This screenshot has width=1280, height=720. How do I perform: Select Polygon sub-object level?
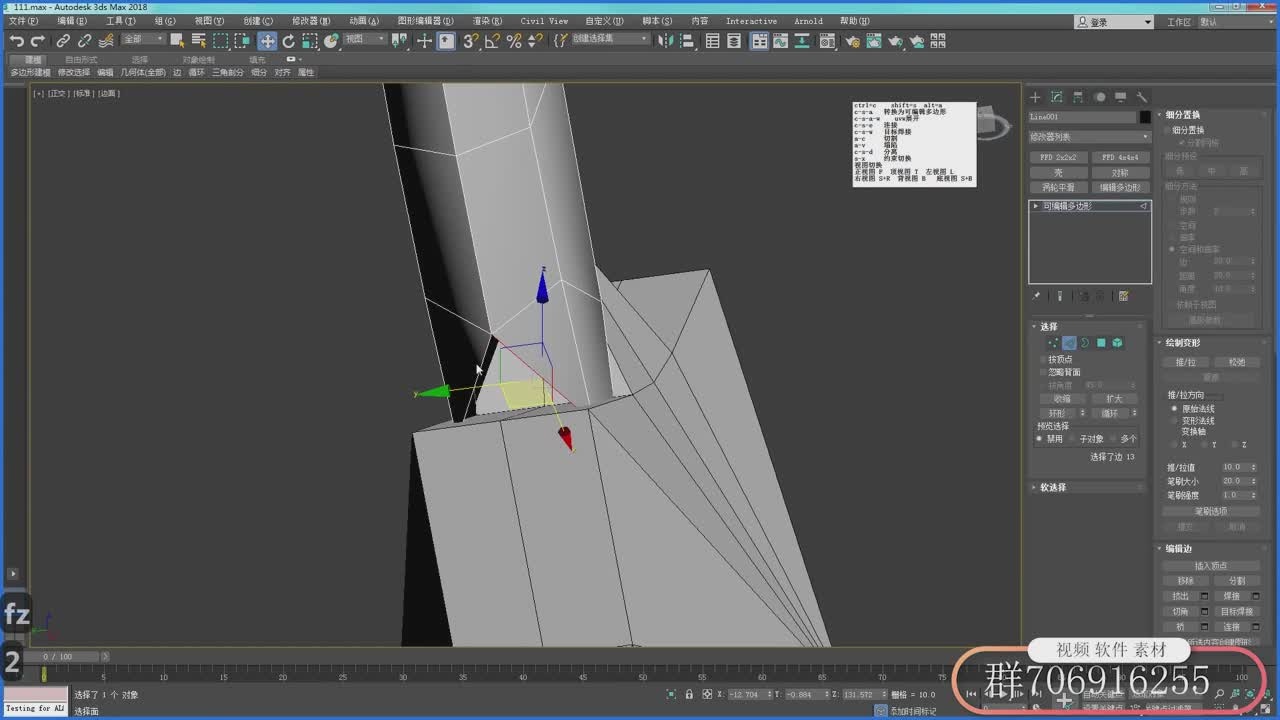(1101, 343)
